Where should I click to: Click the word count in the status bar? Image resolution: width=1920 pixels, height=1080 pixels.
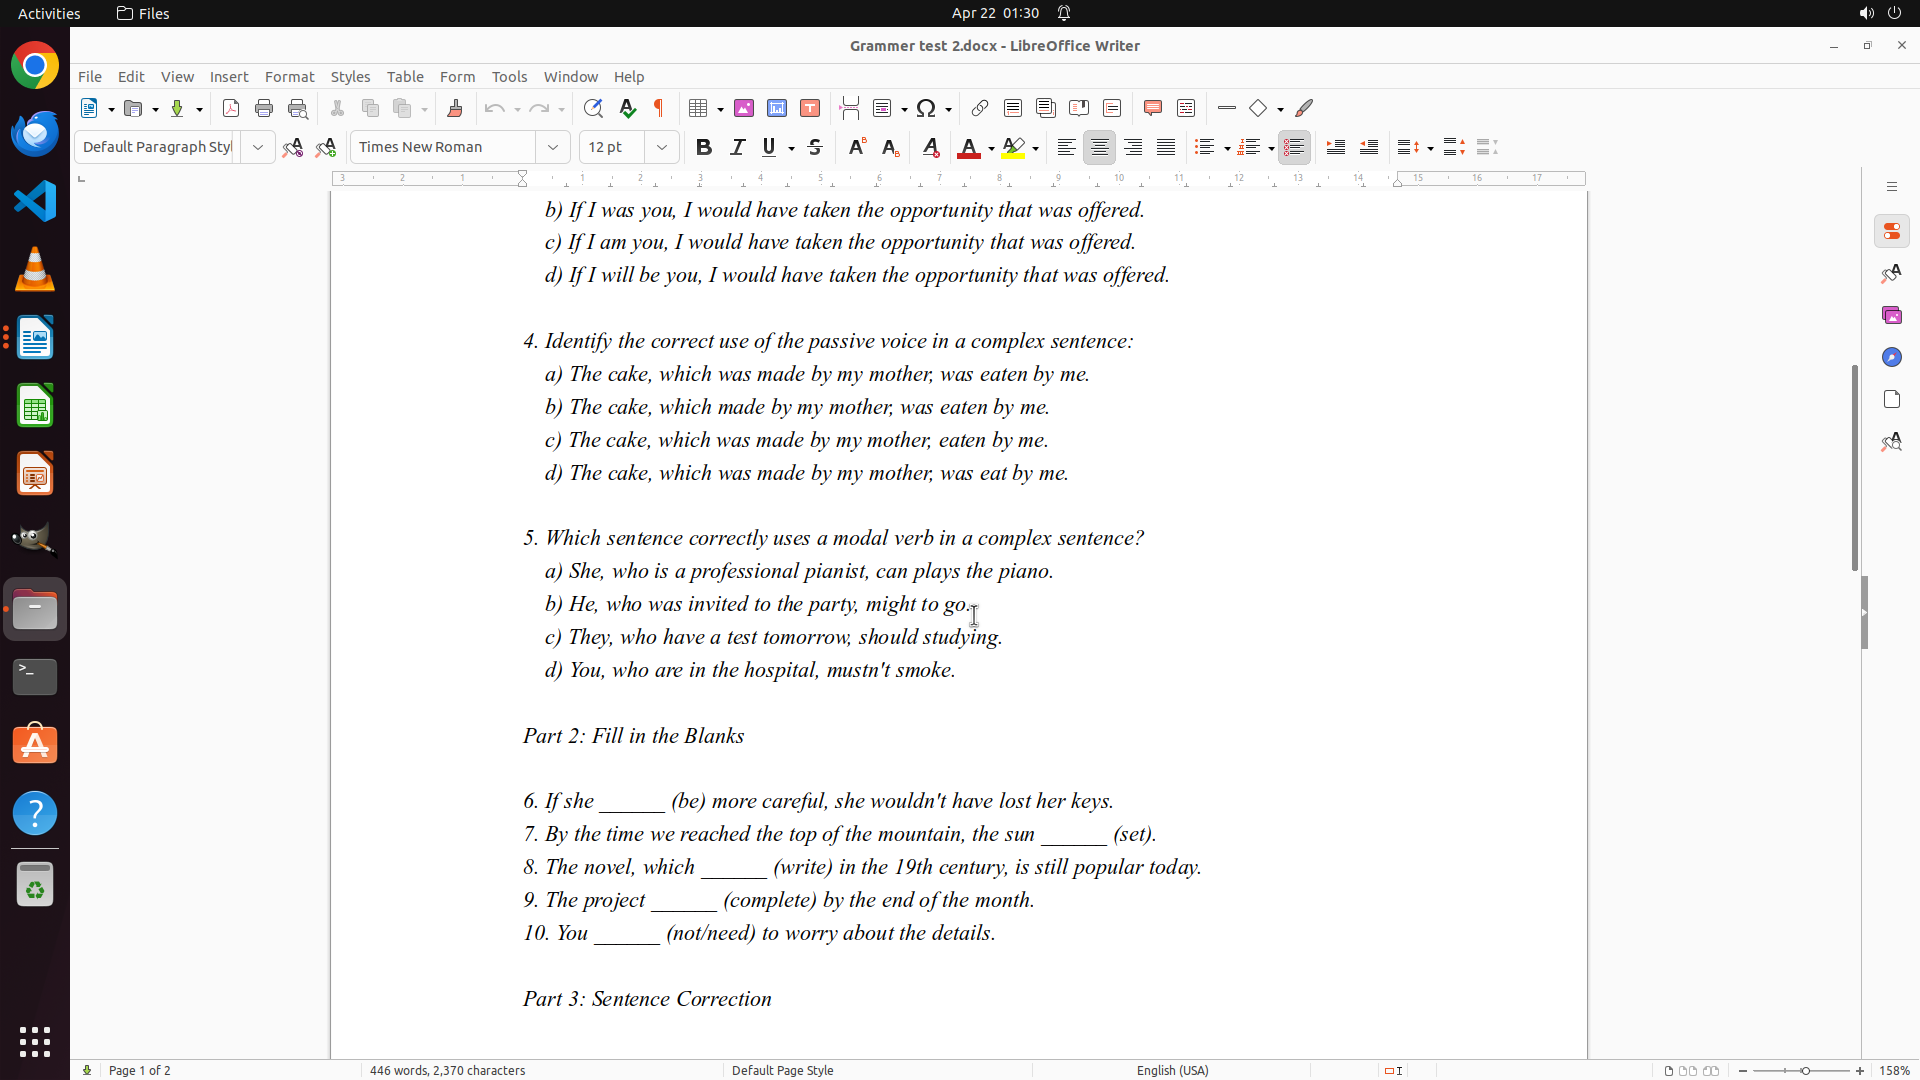(447, 1070)
